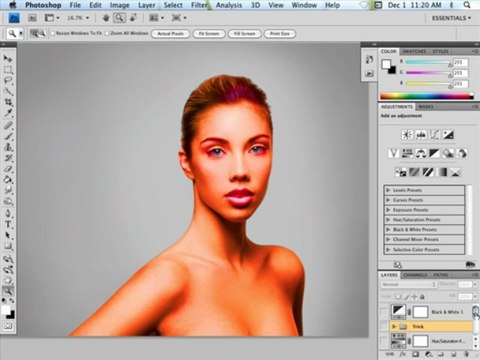Click the add layer mask icon
The width and height of the screenshot is (480, 360).
tap(415, 354)
